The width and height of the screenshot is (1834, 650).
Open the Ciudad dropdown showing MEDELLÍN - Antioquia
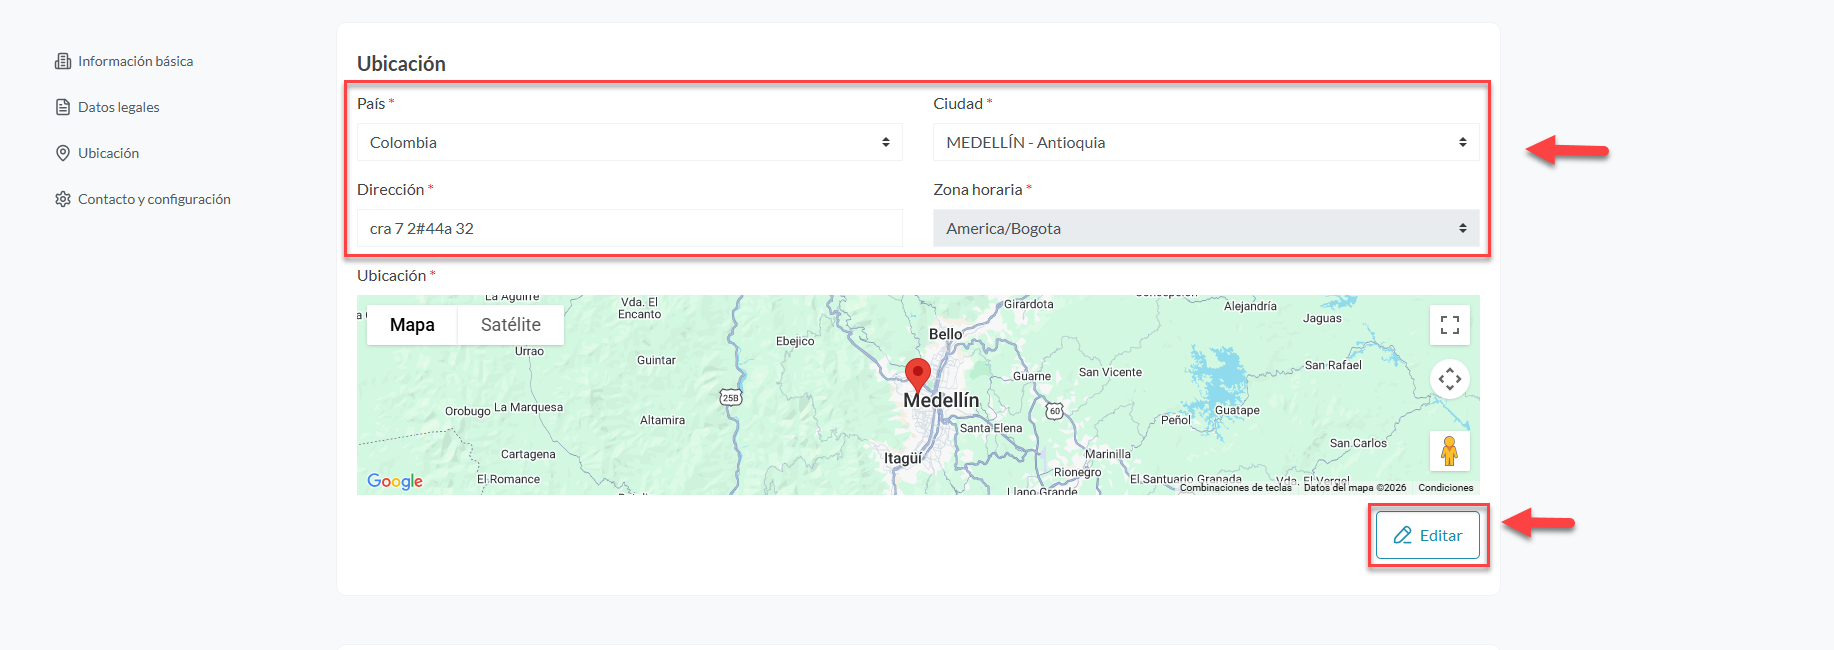pos(1205,142)
